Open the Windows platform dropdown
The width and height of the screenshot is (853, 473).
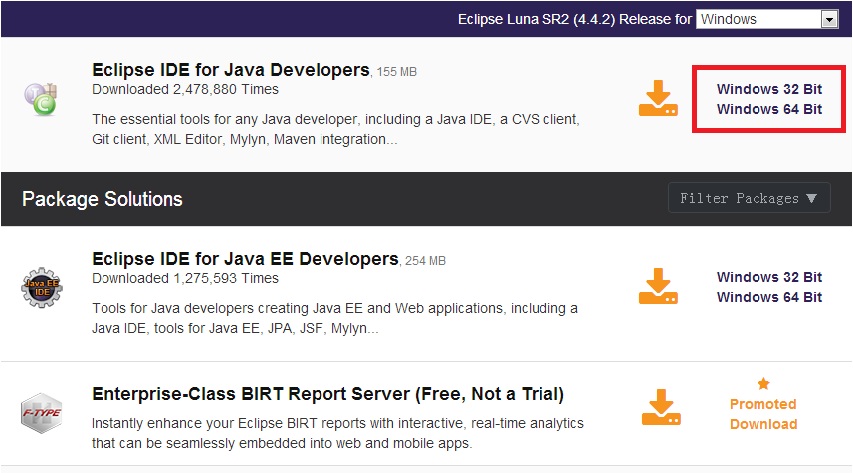pos(767,20)
